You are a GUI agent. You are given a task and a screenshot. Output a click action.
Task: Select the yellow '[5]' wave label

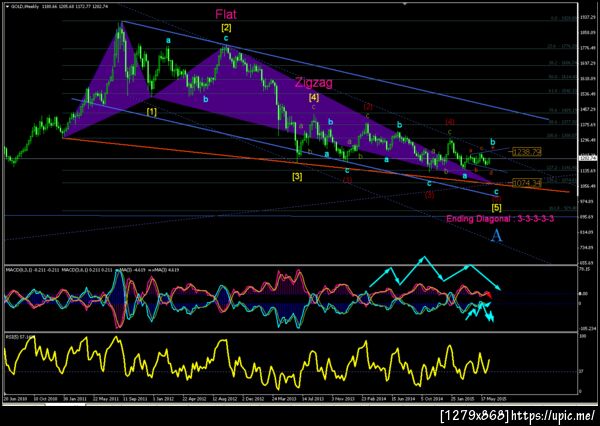(x=496, y=208)
